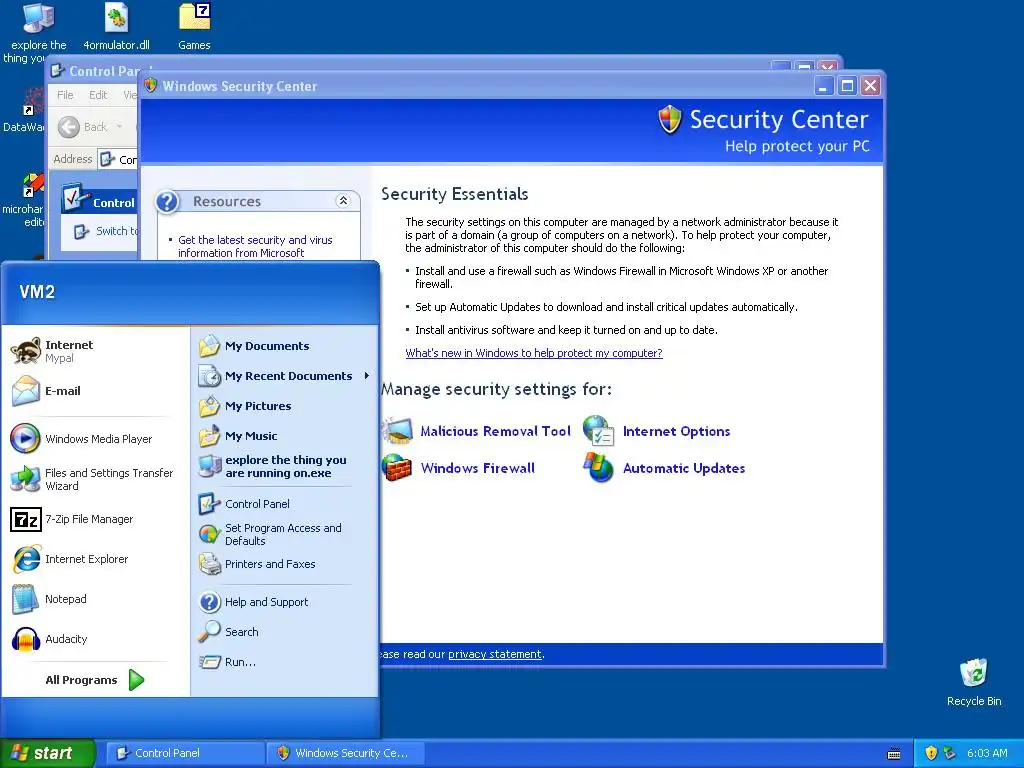
Task: Expand My Recent Documents submenu arrow
Action: [367, 376]
